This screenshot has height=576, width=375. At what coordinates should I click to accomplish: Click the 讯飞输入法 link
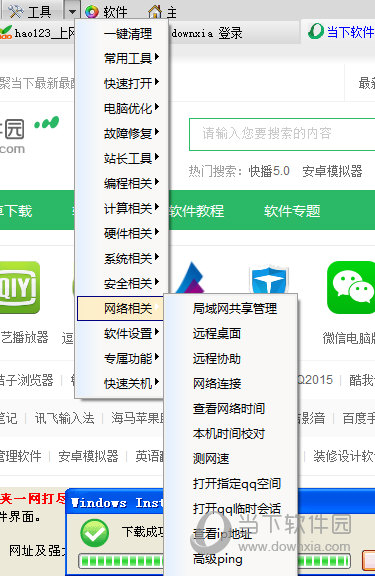click(65, 418)
